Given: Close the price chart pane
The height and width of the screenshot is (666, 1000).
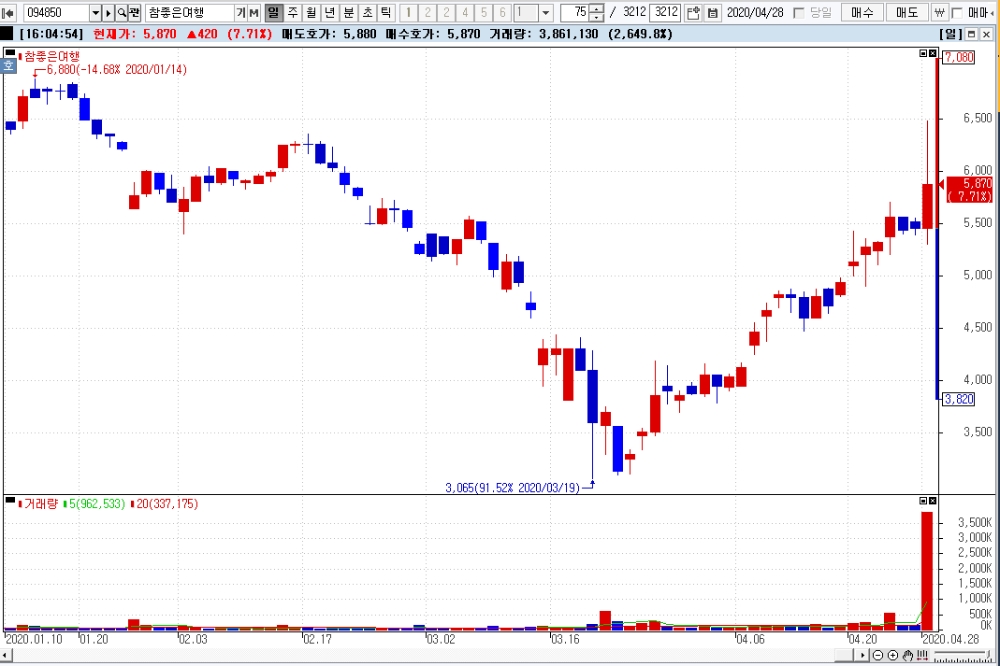Looking at the screenshot, I should tap(932, 54).
